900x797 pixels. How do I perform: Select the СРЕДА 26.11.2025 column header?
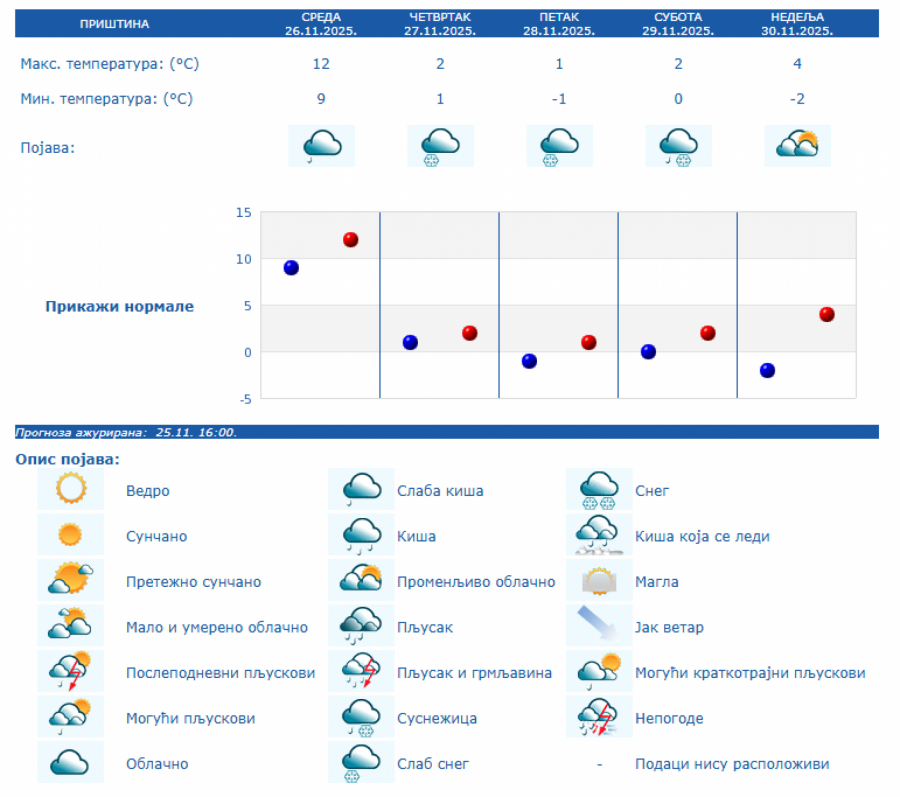(x=321, y=24)
